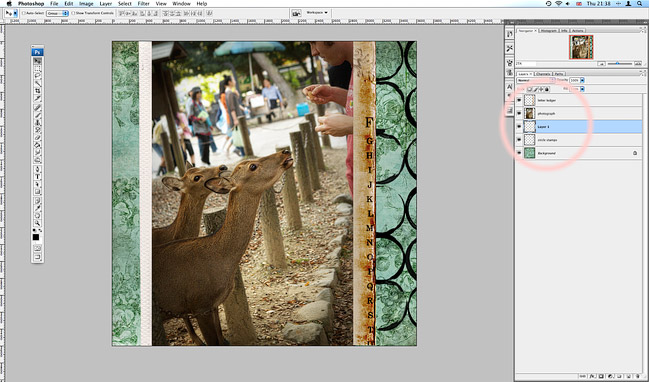
Task: Select the Zoom tool in toolbox
Action: click(x=37, y=223)
